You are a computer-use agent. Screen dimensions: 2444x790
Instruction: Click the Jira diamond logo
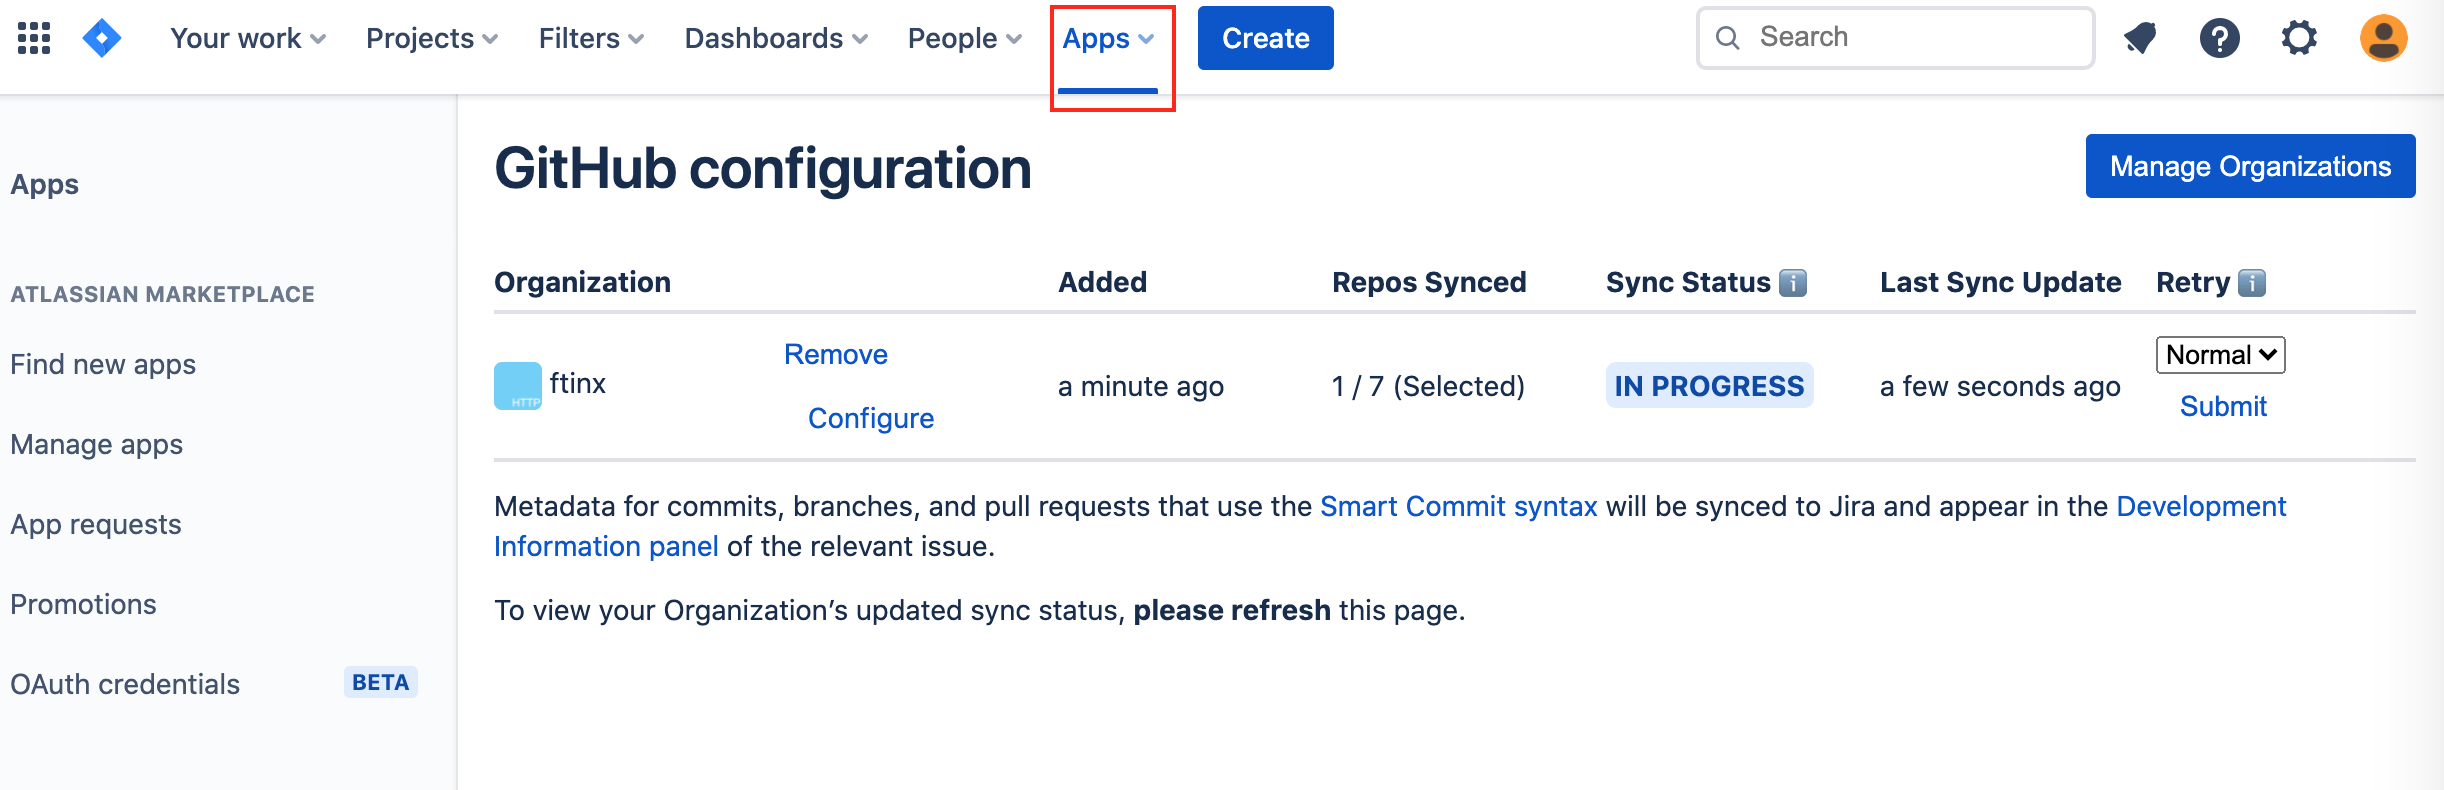pos(102,38)
